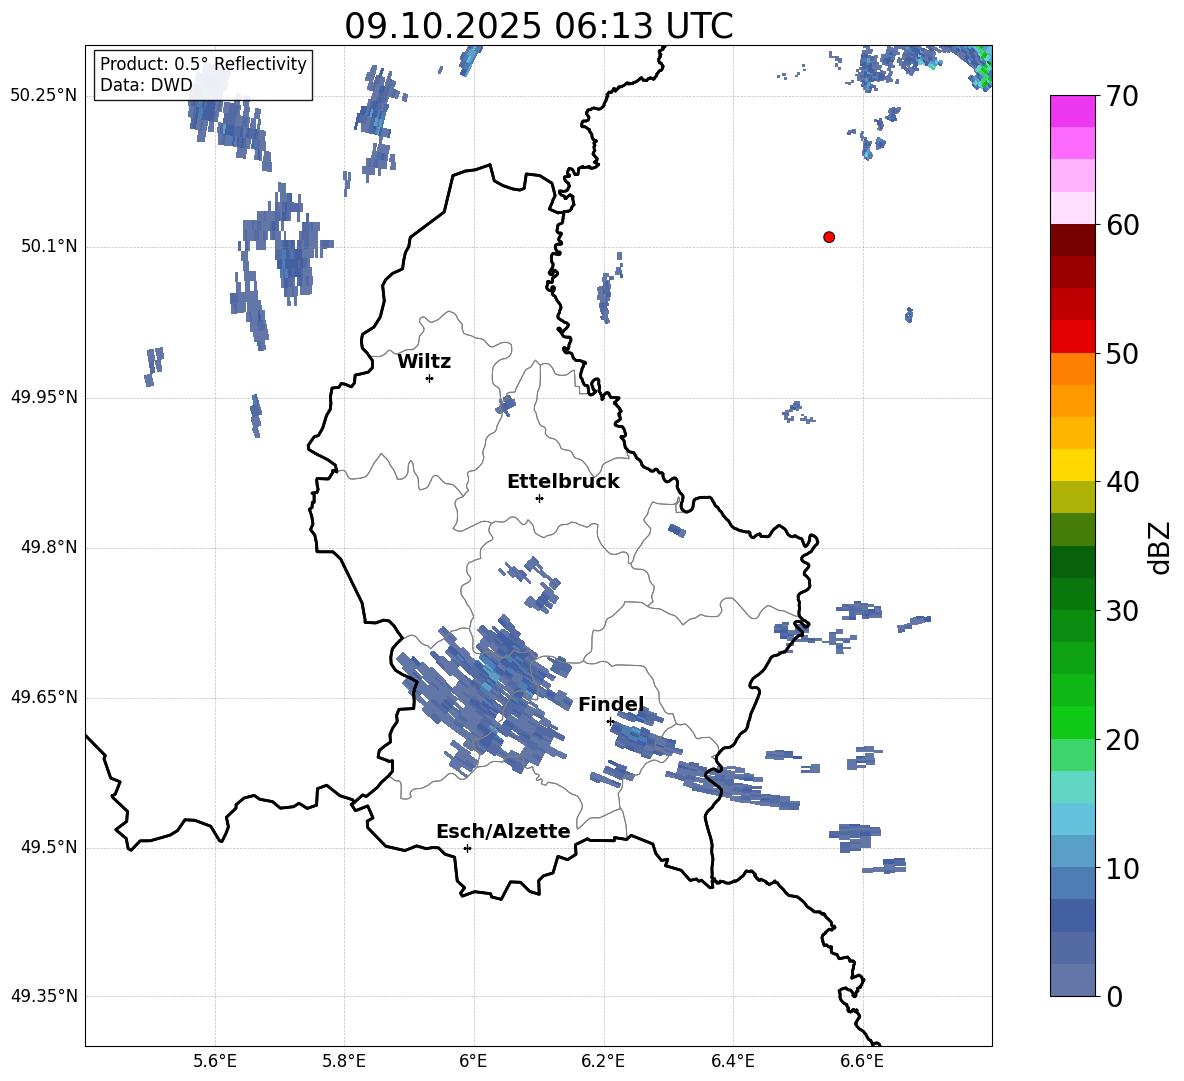
Task: Click the 6°E longitude label
Action: [473, 1062]
